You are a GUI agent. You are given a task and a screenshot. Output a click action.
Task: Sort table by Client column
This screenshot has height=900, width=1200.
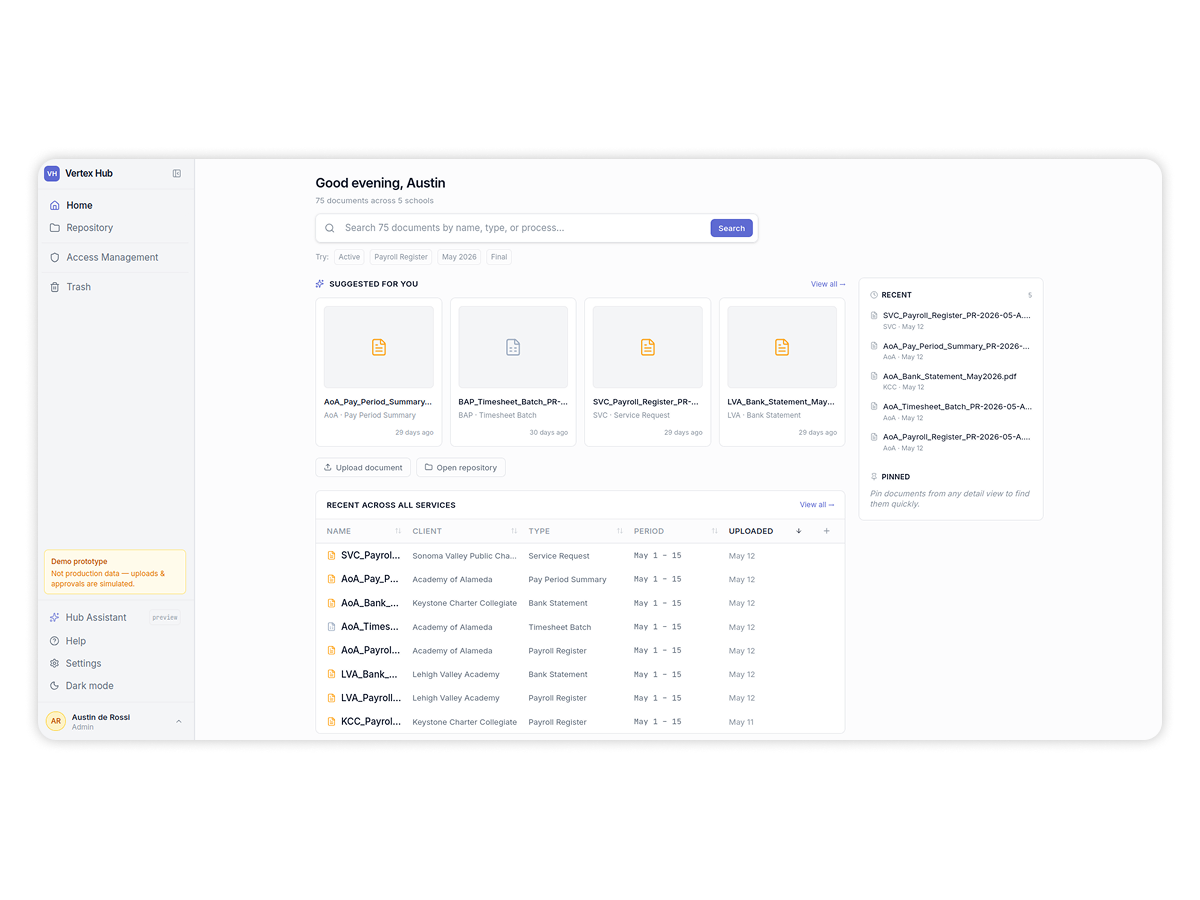click(x=465, y=531)
